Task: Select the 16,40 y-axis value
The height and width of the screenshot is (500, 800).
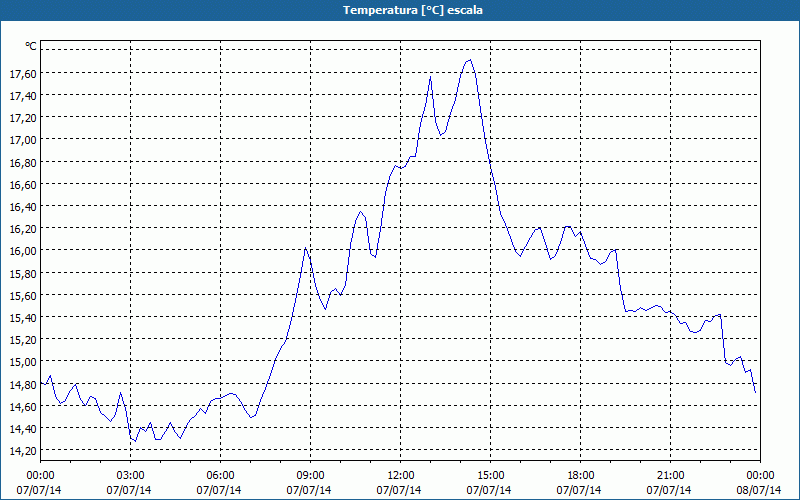Action: pyautogui.click(x=23, y=207)
